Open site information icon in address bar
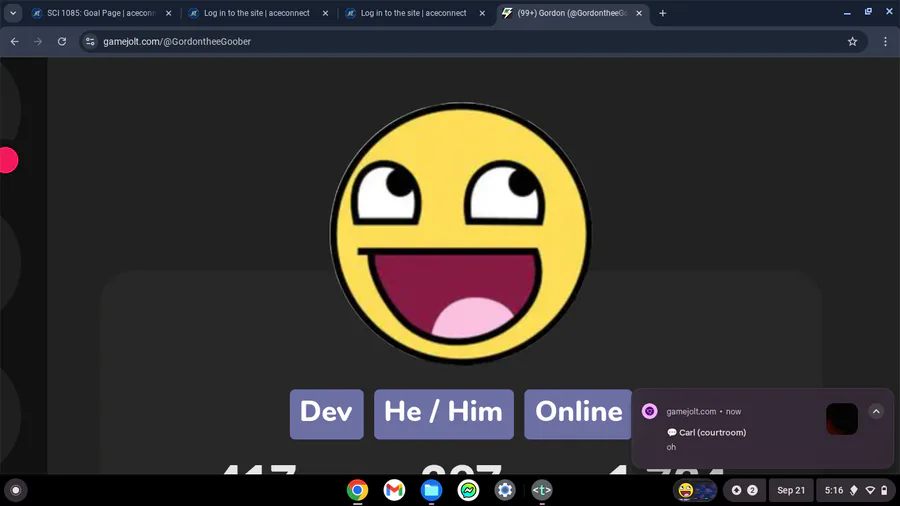 90,41
